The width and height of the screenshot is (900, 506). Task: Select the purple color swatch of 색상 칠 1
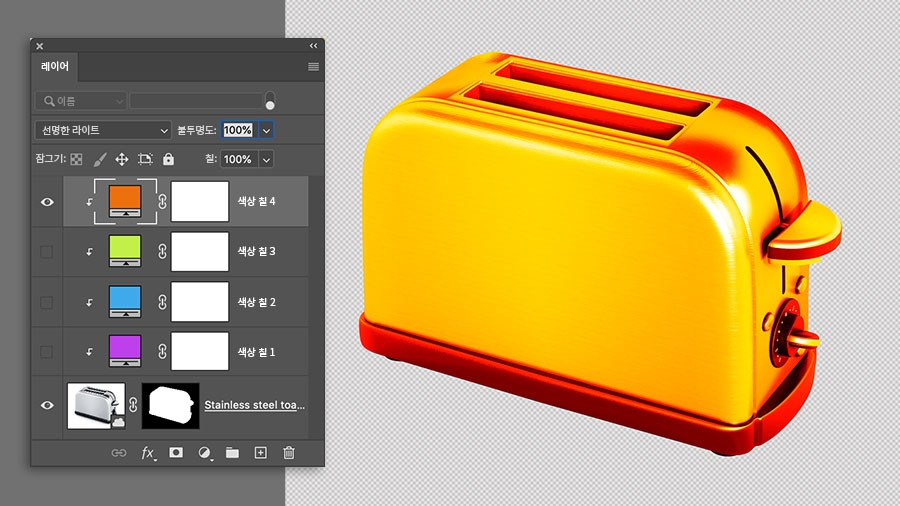(125, 352)
